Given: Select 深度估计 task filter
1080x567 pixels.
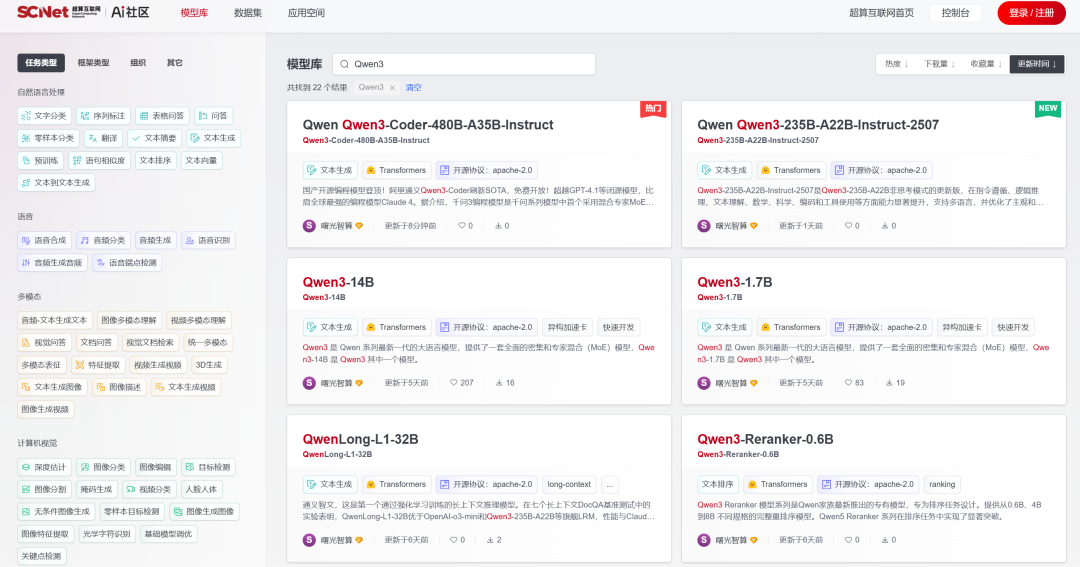Looking at the screenshot, I should pos(43,467).
